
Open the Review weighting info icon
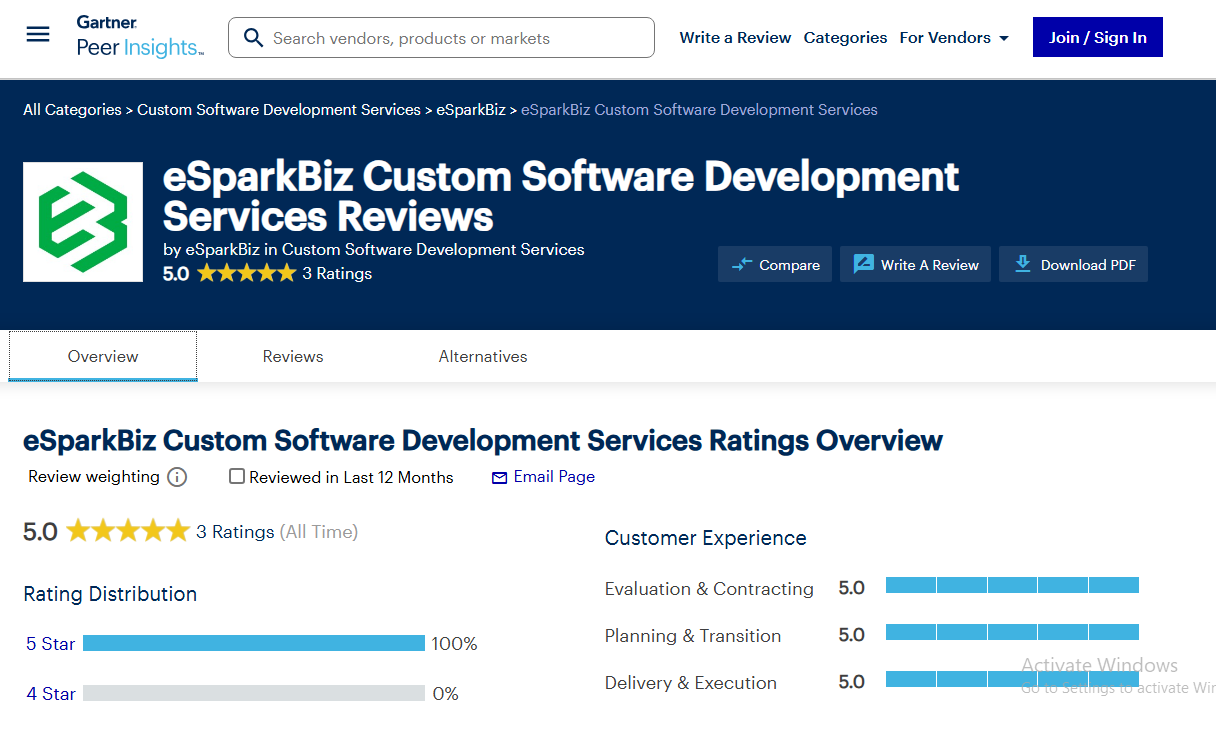point(177,478)
